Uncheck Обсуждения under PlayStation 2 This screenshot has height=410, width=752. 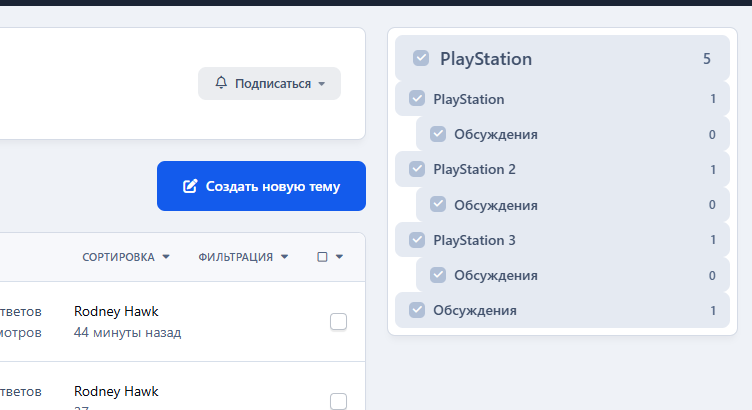(438, 205)
